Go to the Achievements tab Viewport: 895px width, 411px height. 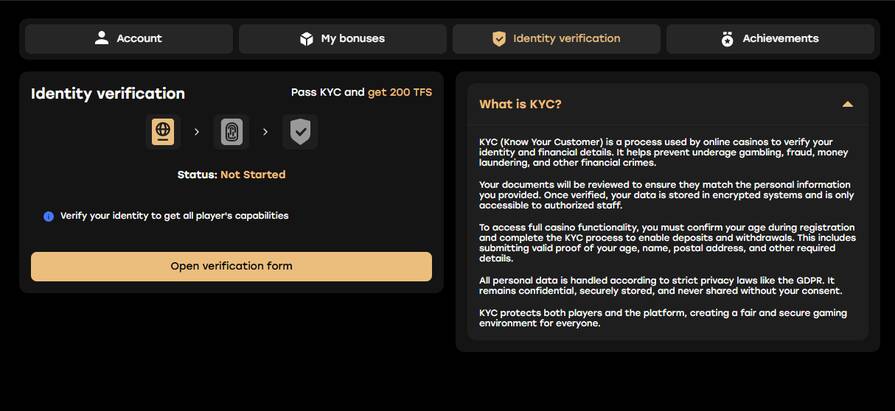tap(770, 39)
